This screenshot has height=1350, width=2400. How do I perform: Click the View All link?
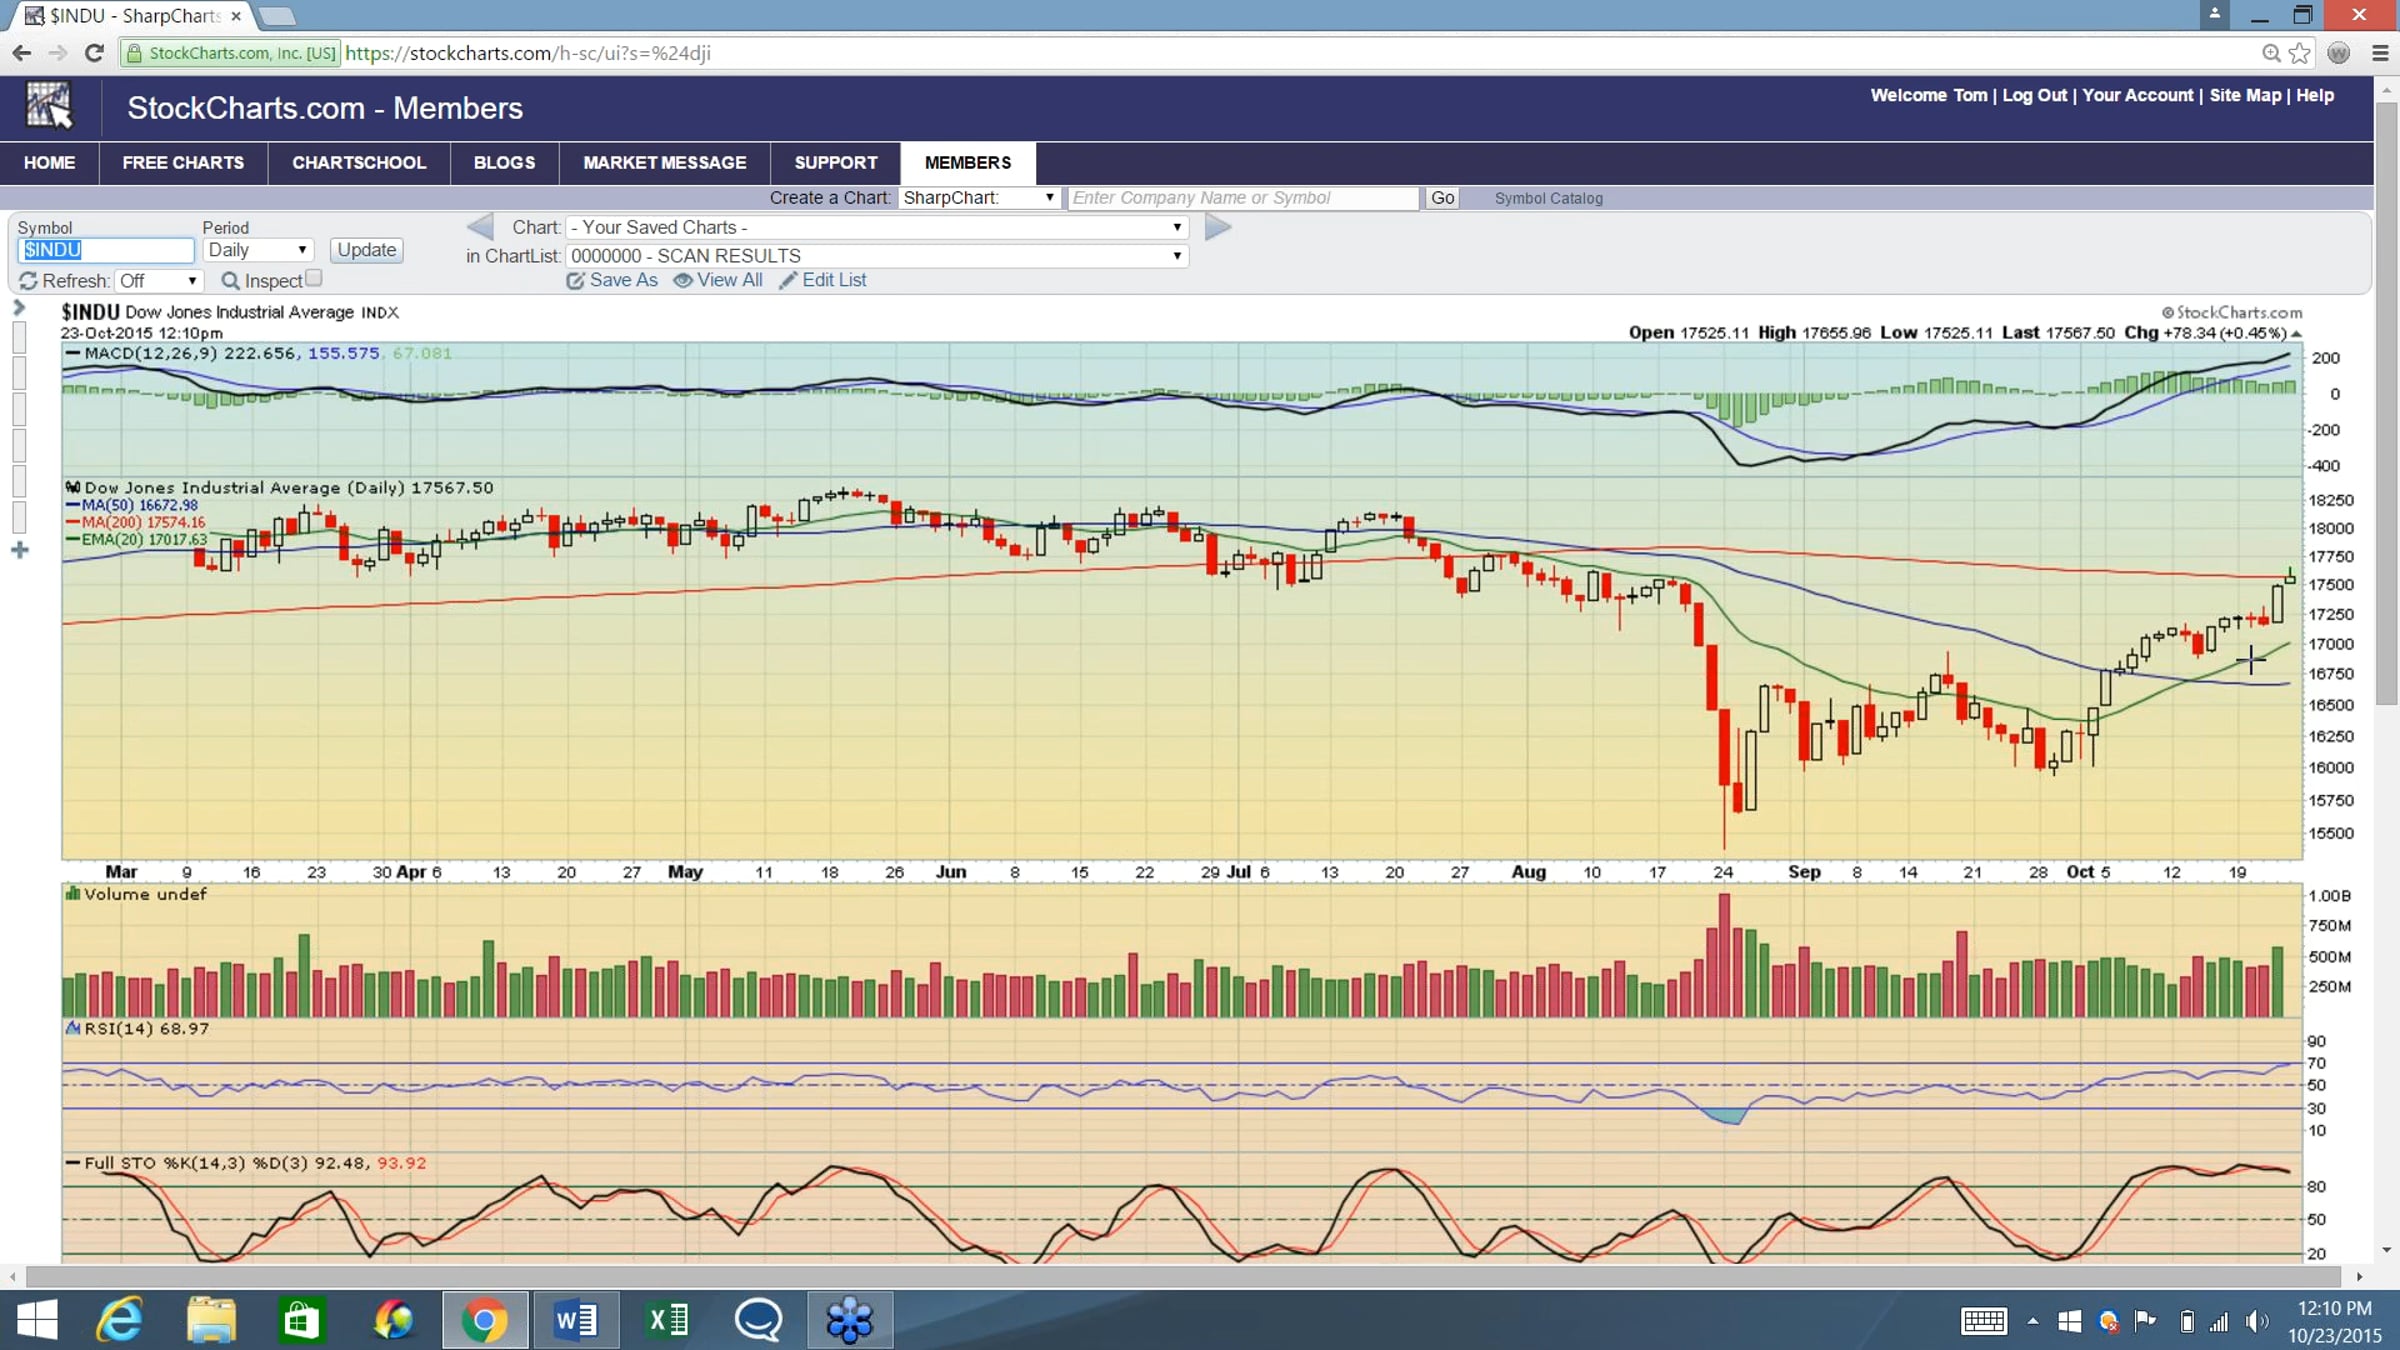719,281
